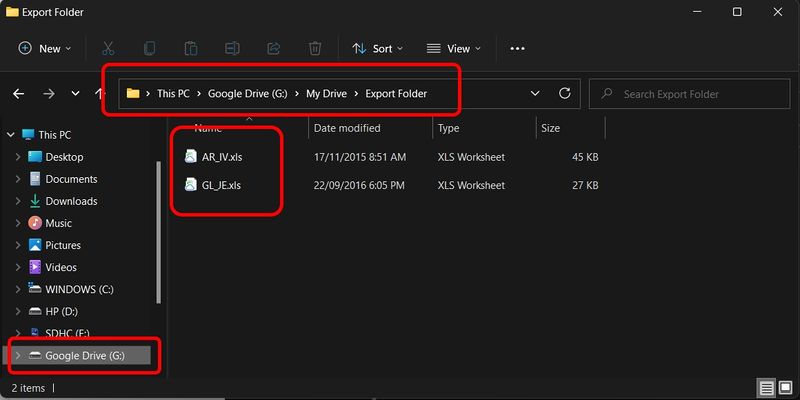
Task: Open the Sort dropdown menu
Action: [x=377, y=48]
